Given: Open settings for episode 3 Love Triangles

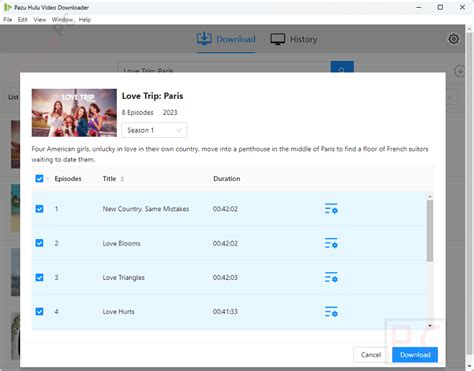Looking at the screenshot, I should tap(331, 277).
